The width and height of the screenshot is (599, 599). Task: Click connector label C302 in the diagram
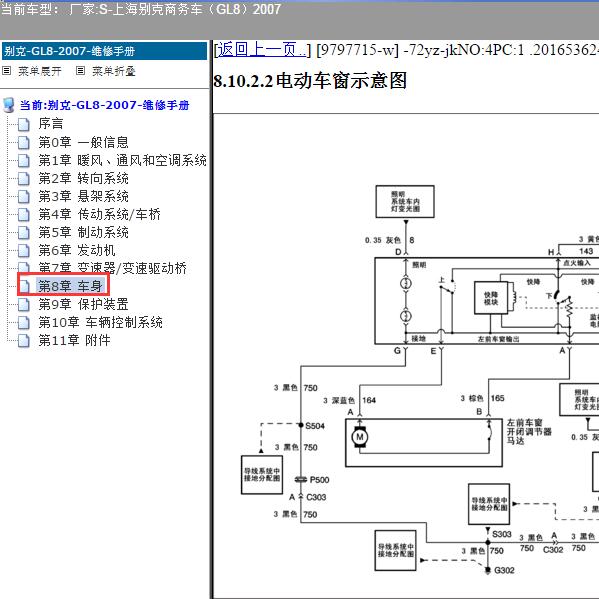pyautogui.click(x=553, y=550)
